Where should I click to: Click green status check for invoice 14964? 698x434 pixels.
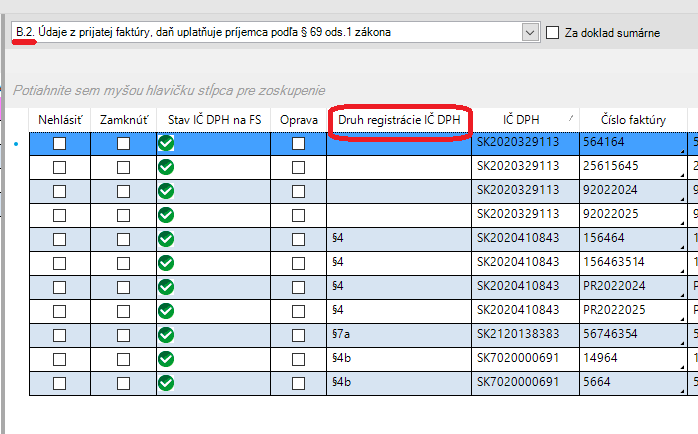(166, 360)
